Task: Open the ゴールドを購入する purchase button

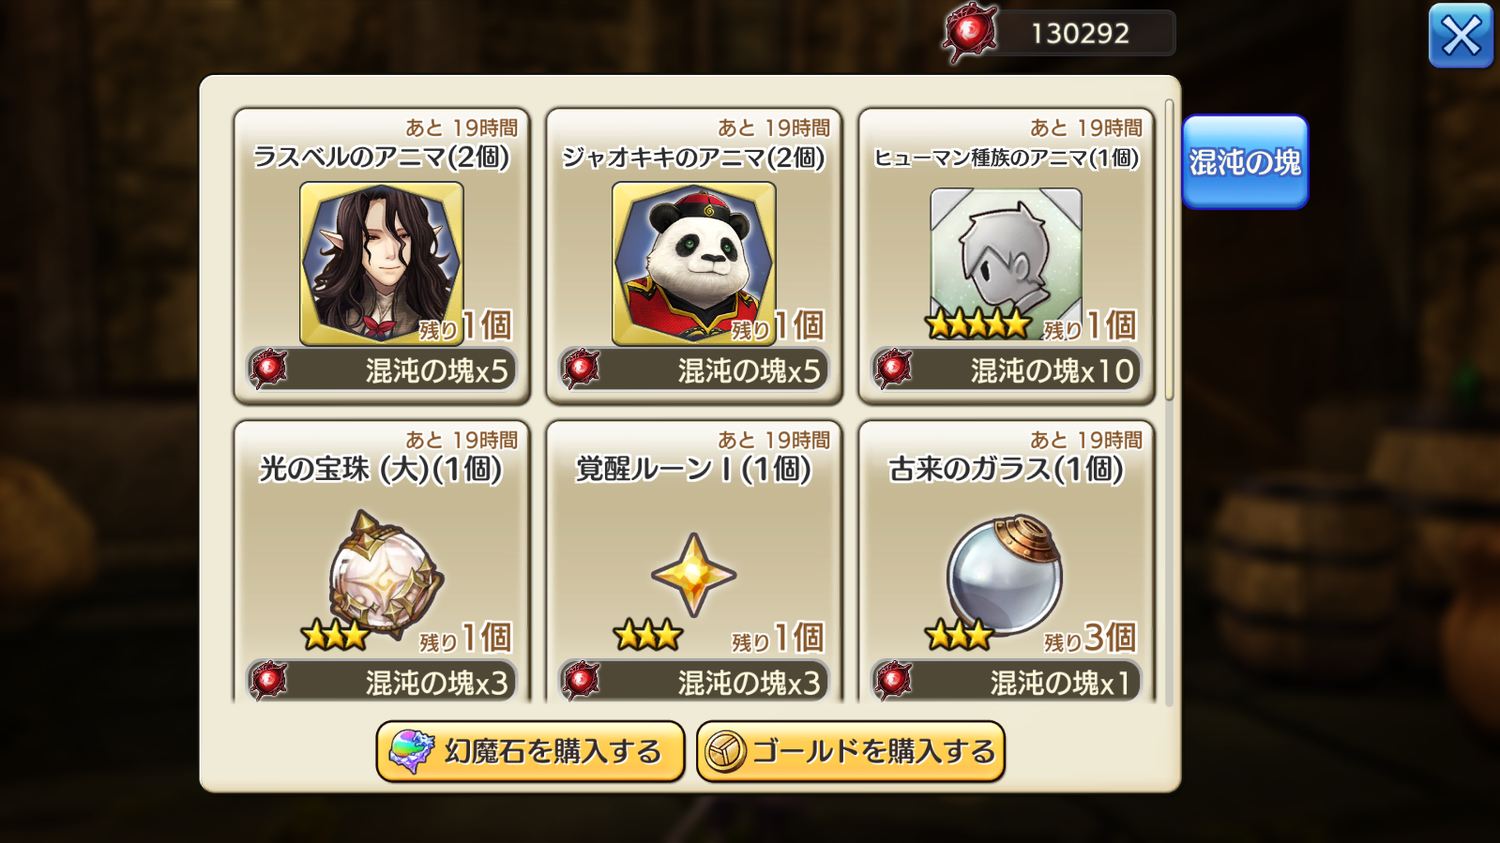Action: pos(850,751)
